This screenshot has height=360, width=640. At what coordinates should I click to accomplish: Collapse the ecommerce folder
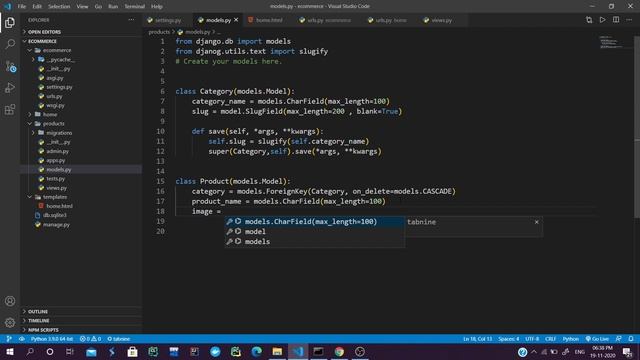[x=57, y=50]
